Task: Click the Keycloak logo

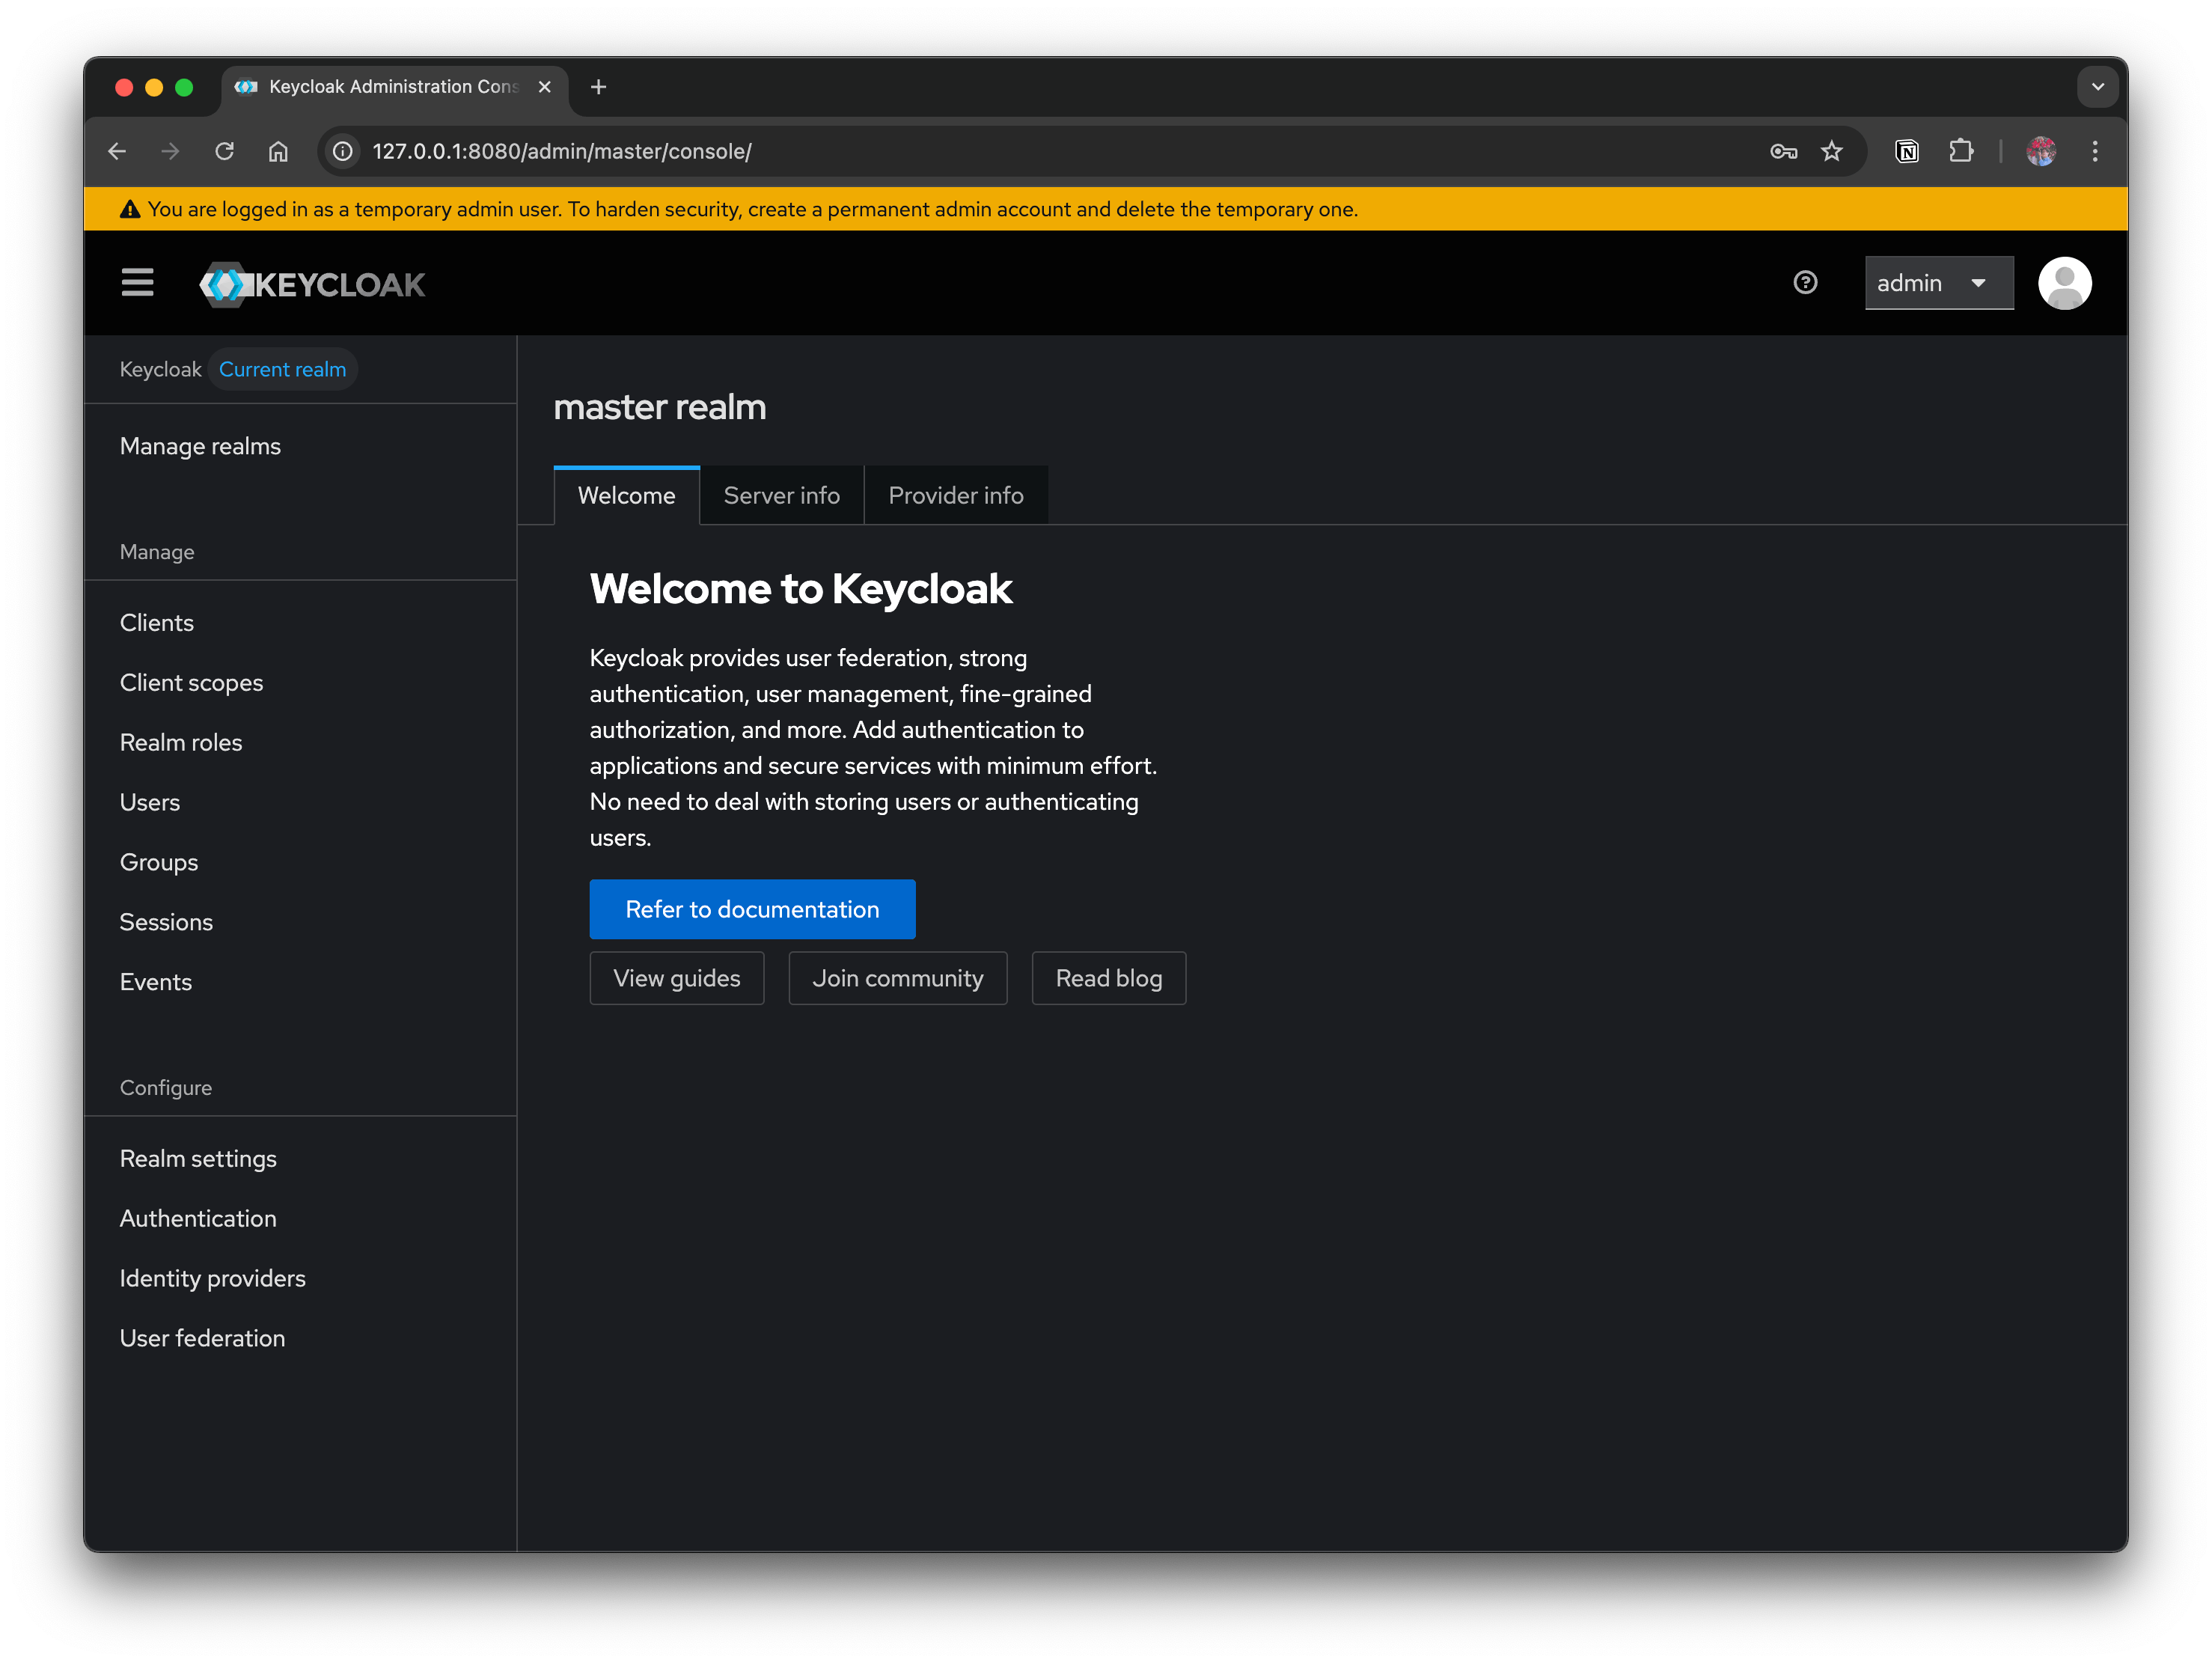Action: [312, 285]
